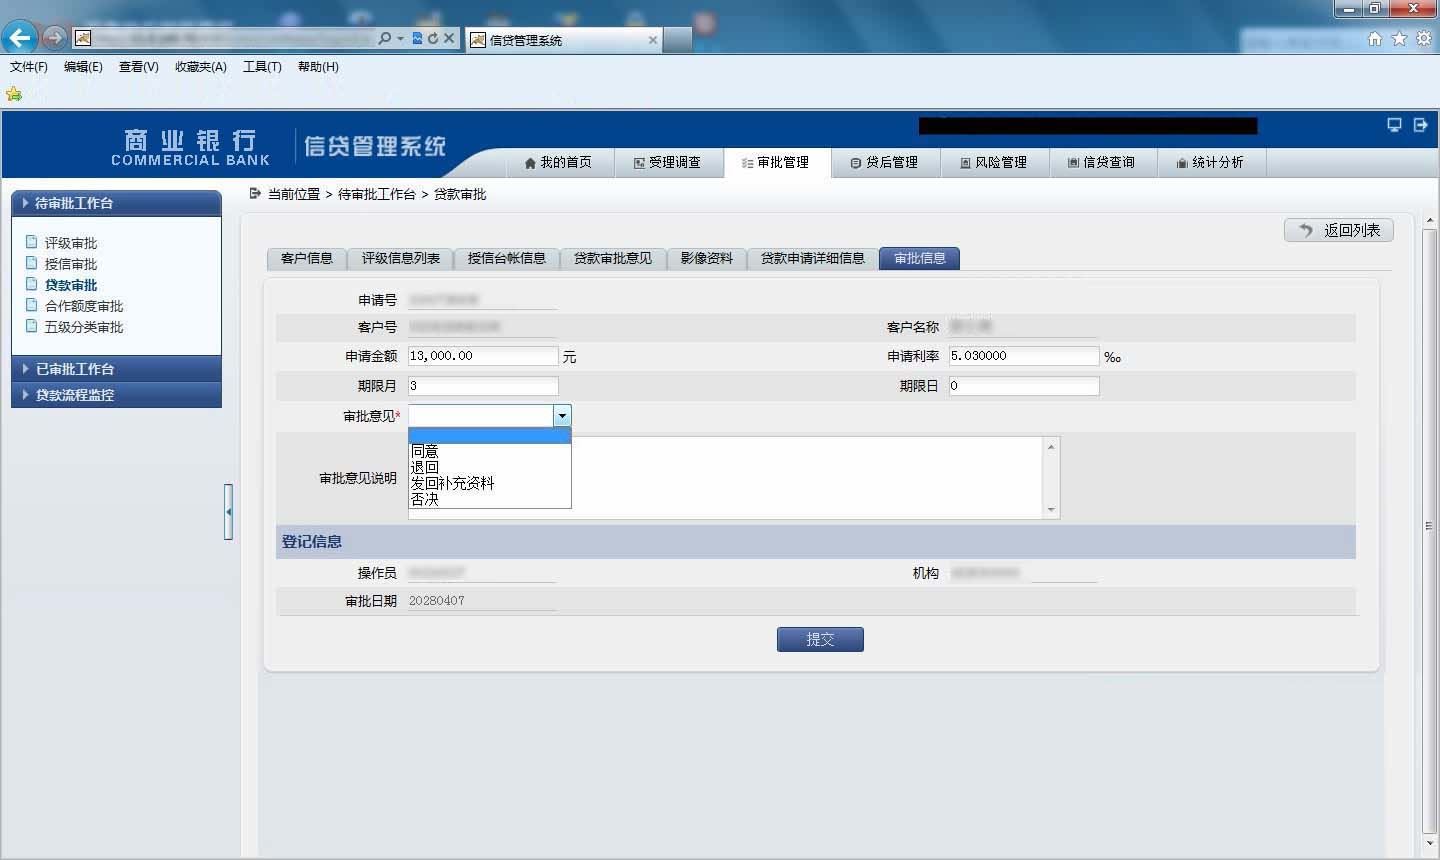This screenshot has height=860, width=1440.
Task: Click the logout exit icon in the bank header
Action: pyautogui.click(x=1420, y=125)
